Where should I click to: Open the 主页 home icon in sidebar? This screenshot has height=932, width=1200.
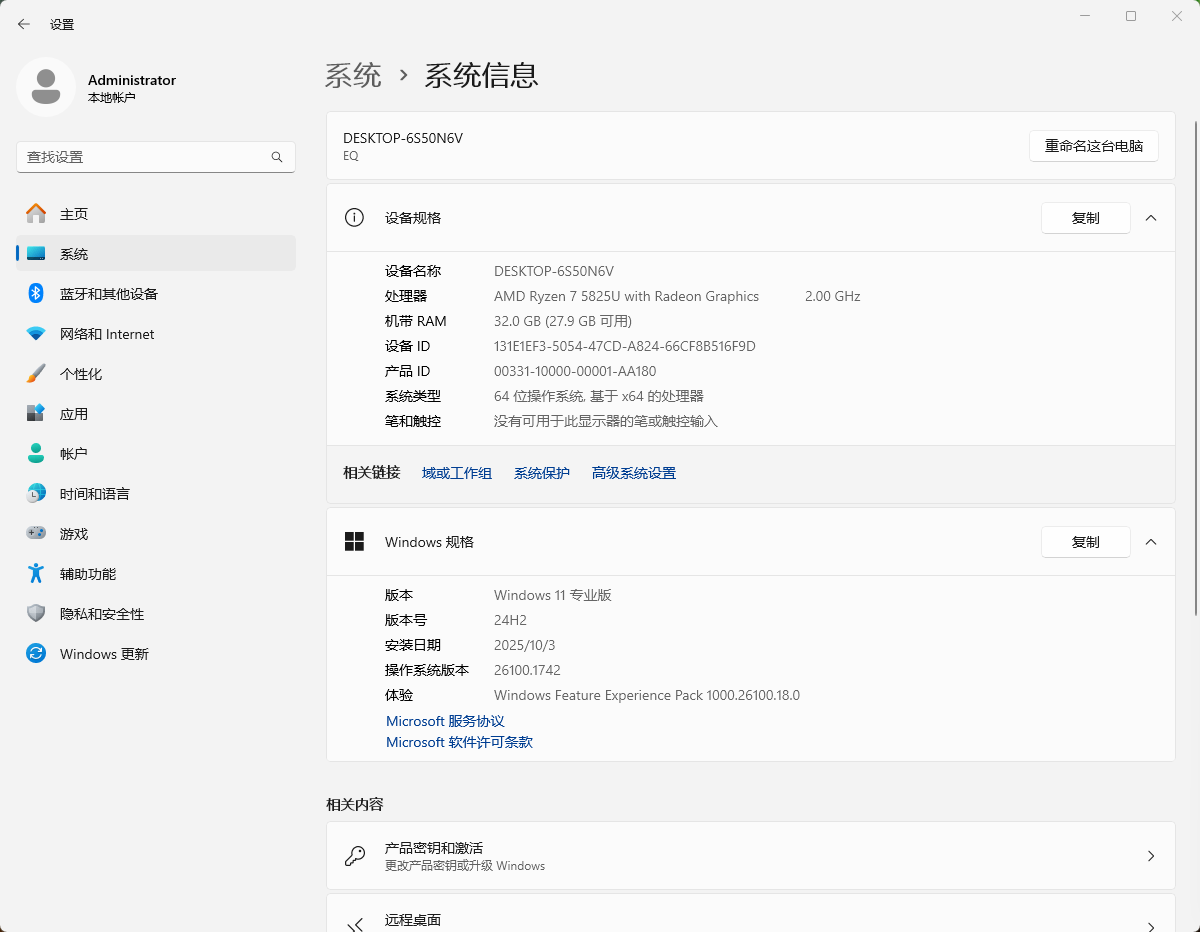pyautogui.click(x=36, y=214)
